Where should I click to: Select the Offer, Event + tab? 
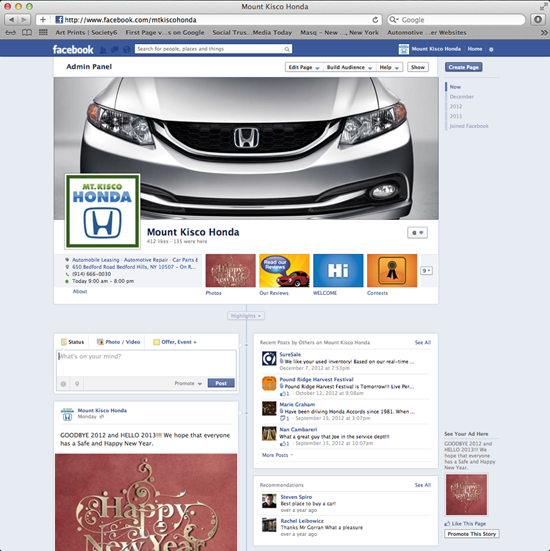click(x=175, y=342)
